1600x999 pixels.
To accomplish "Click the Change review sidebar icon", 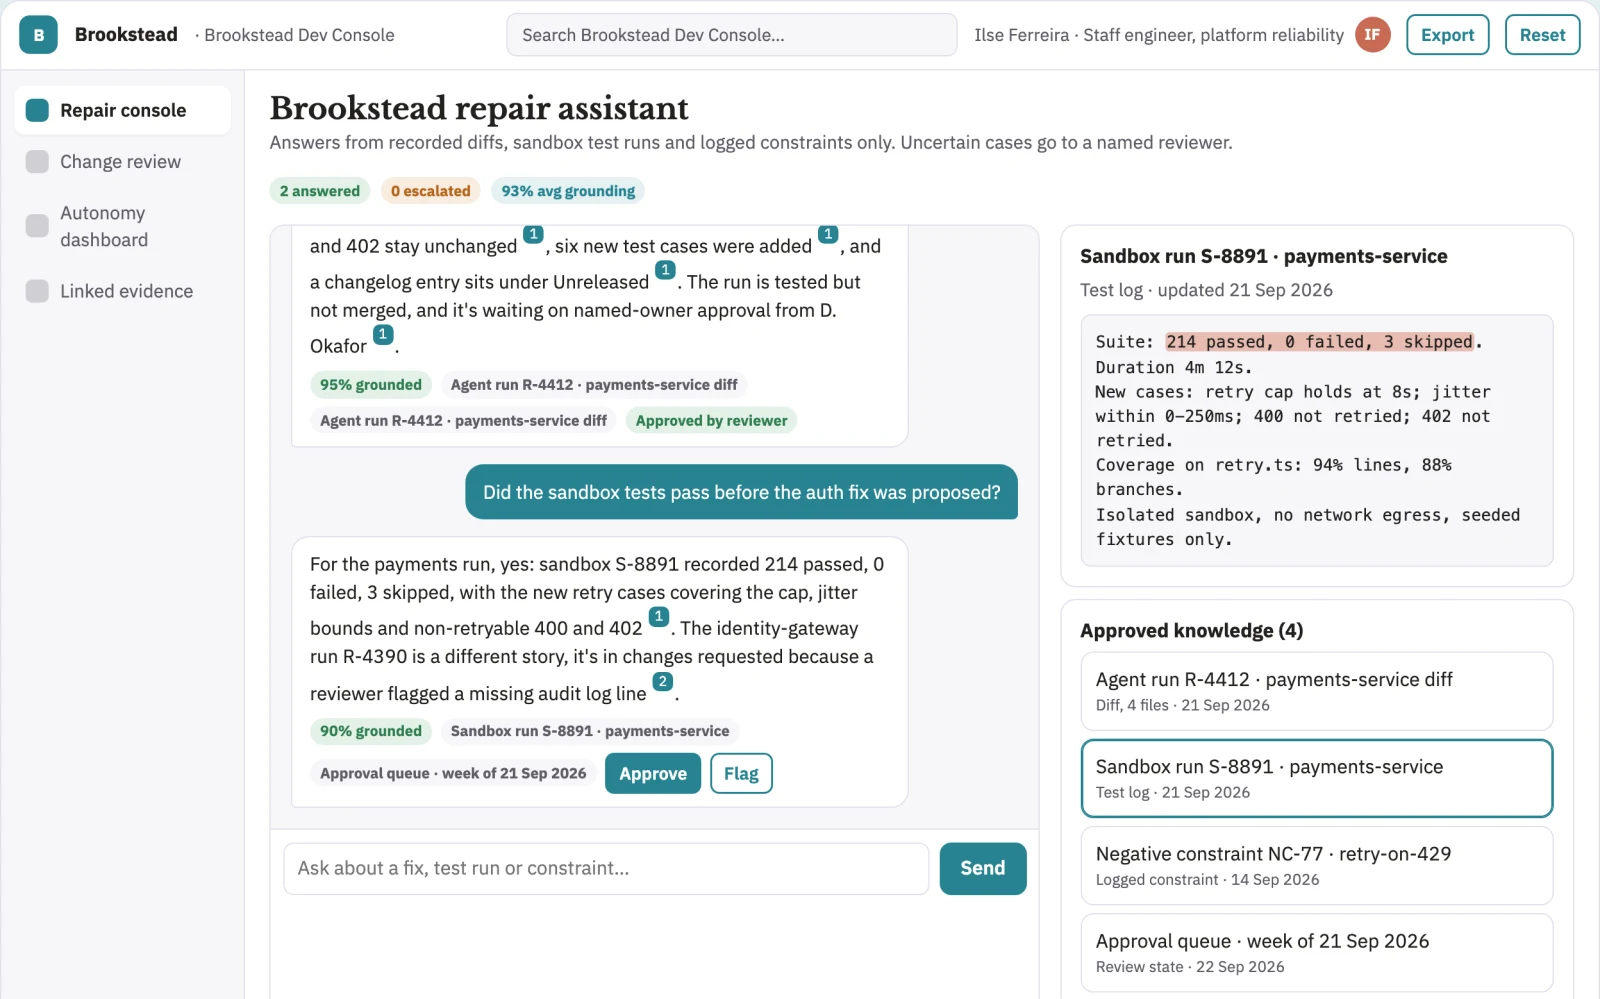I will (x=37, y=162).
